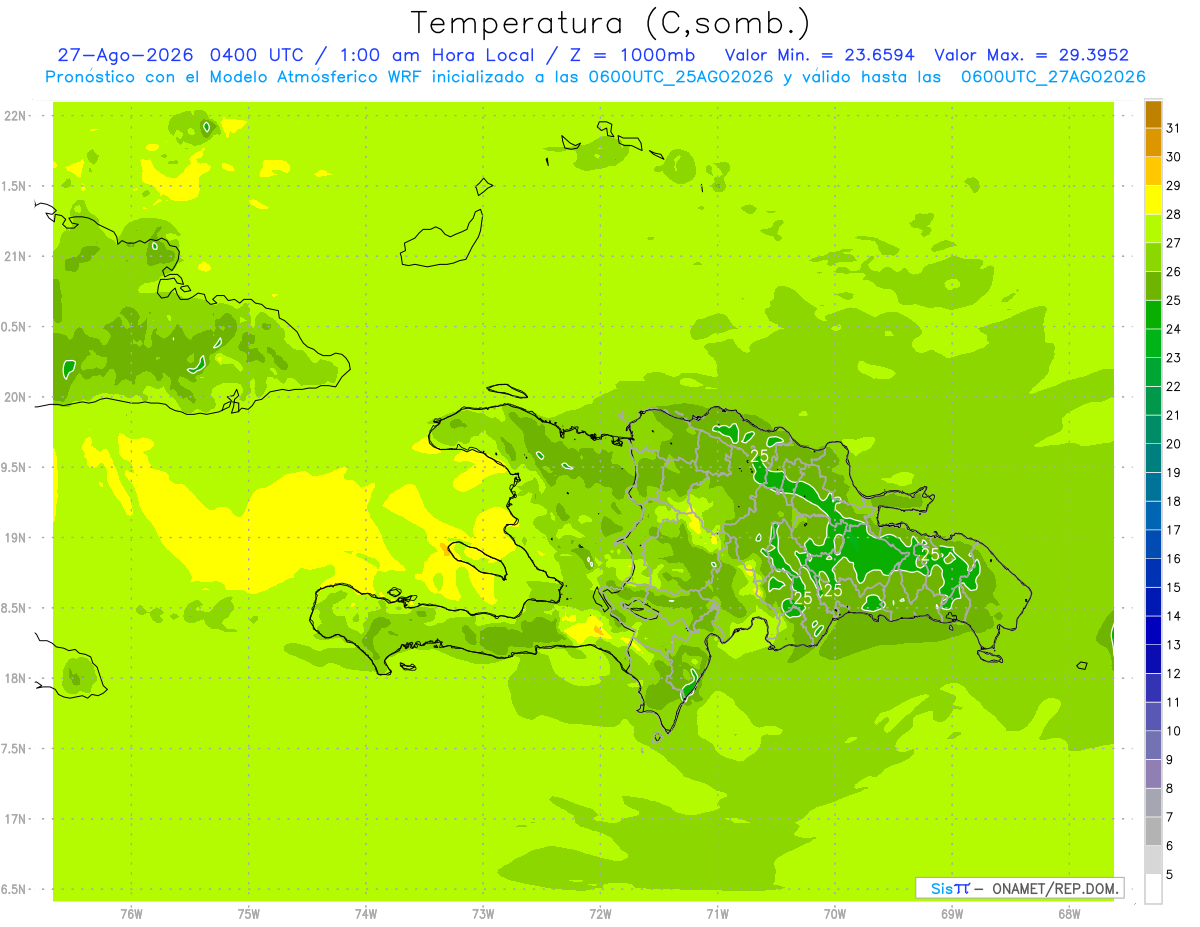This screenshot has width=1200, height=927.
Task: Click the legend value '31'
Action: 1174,128
